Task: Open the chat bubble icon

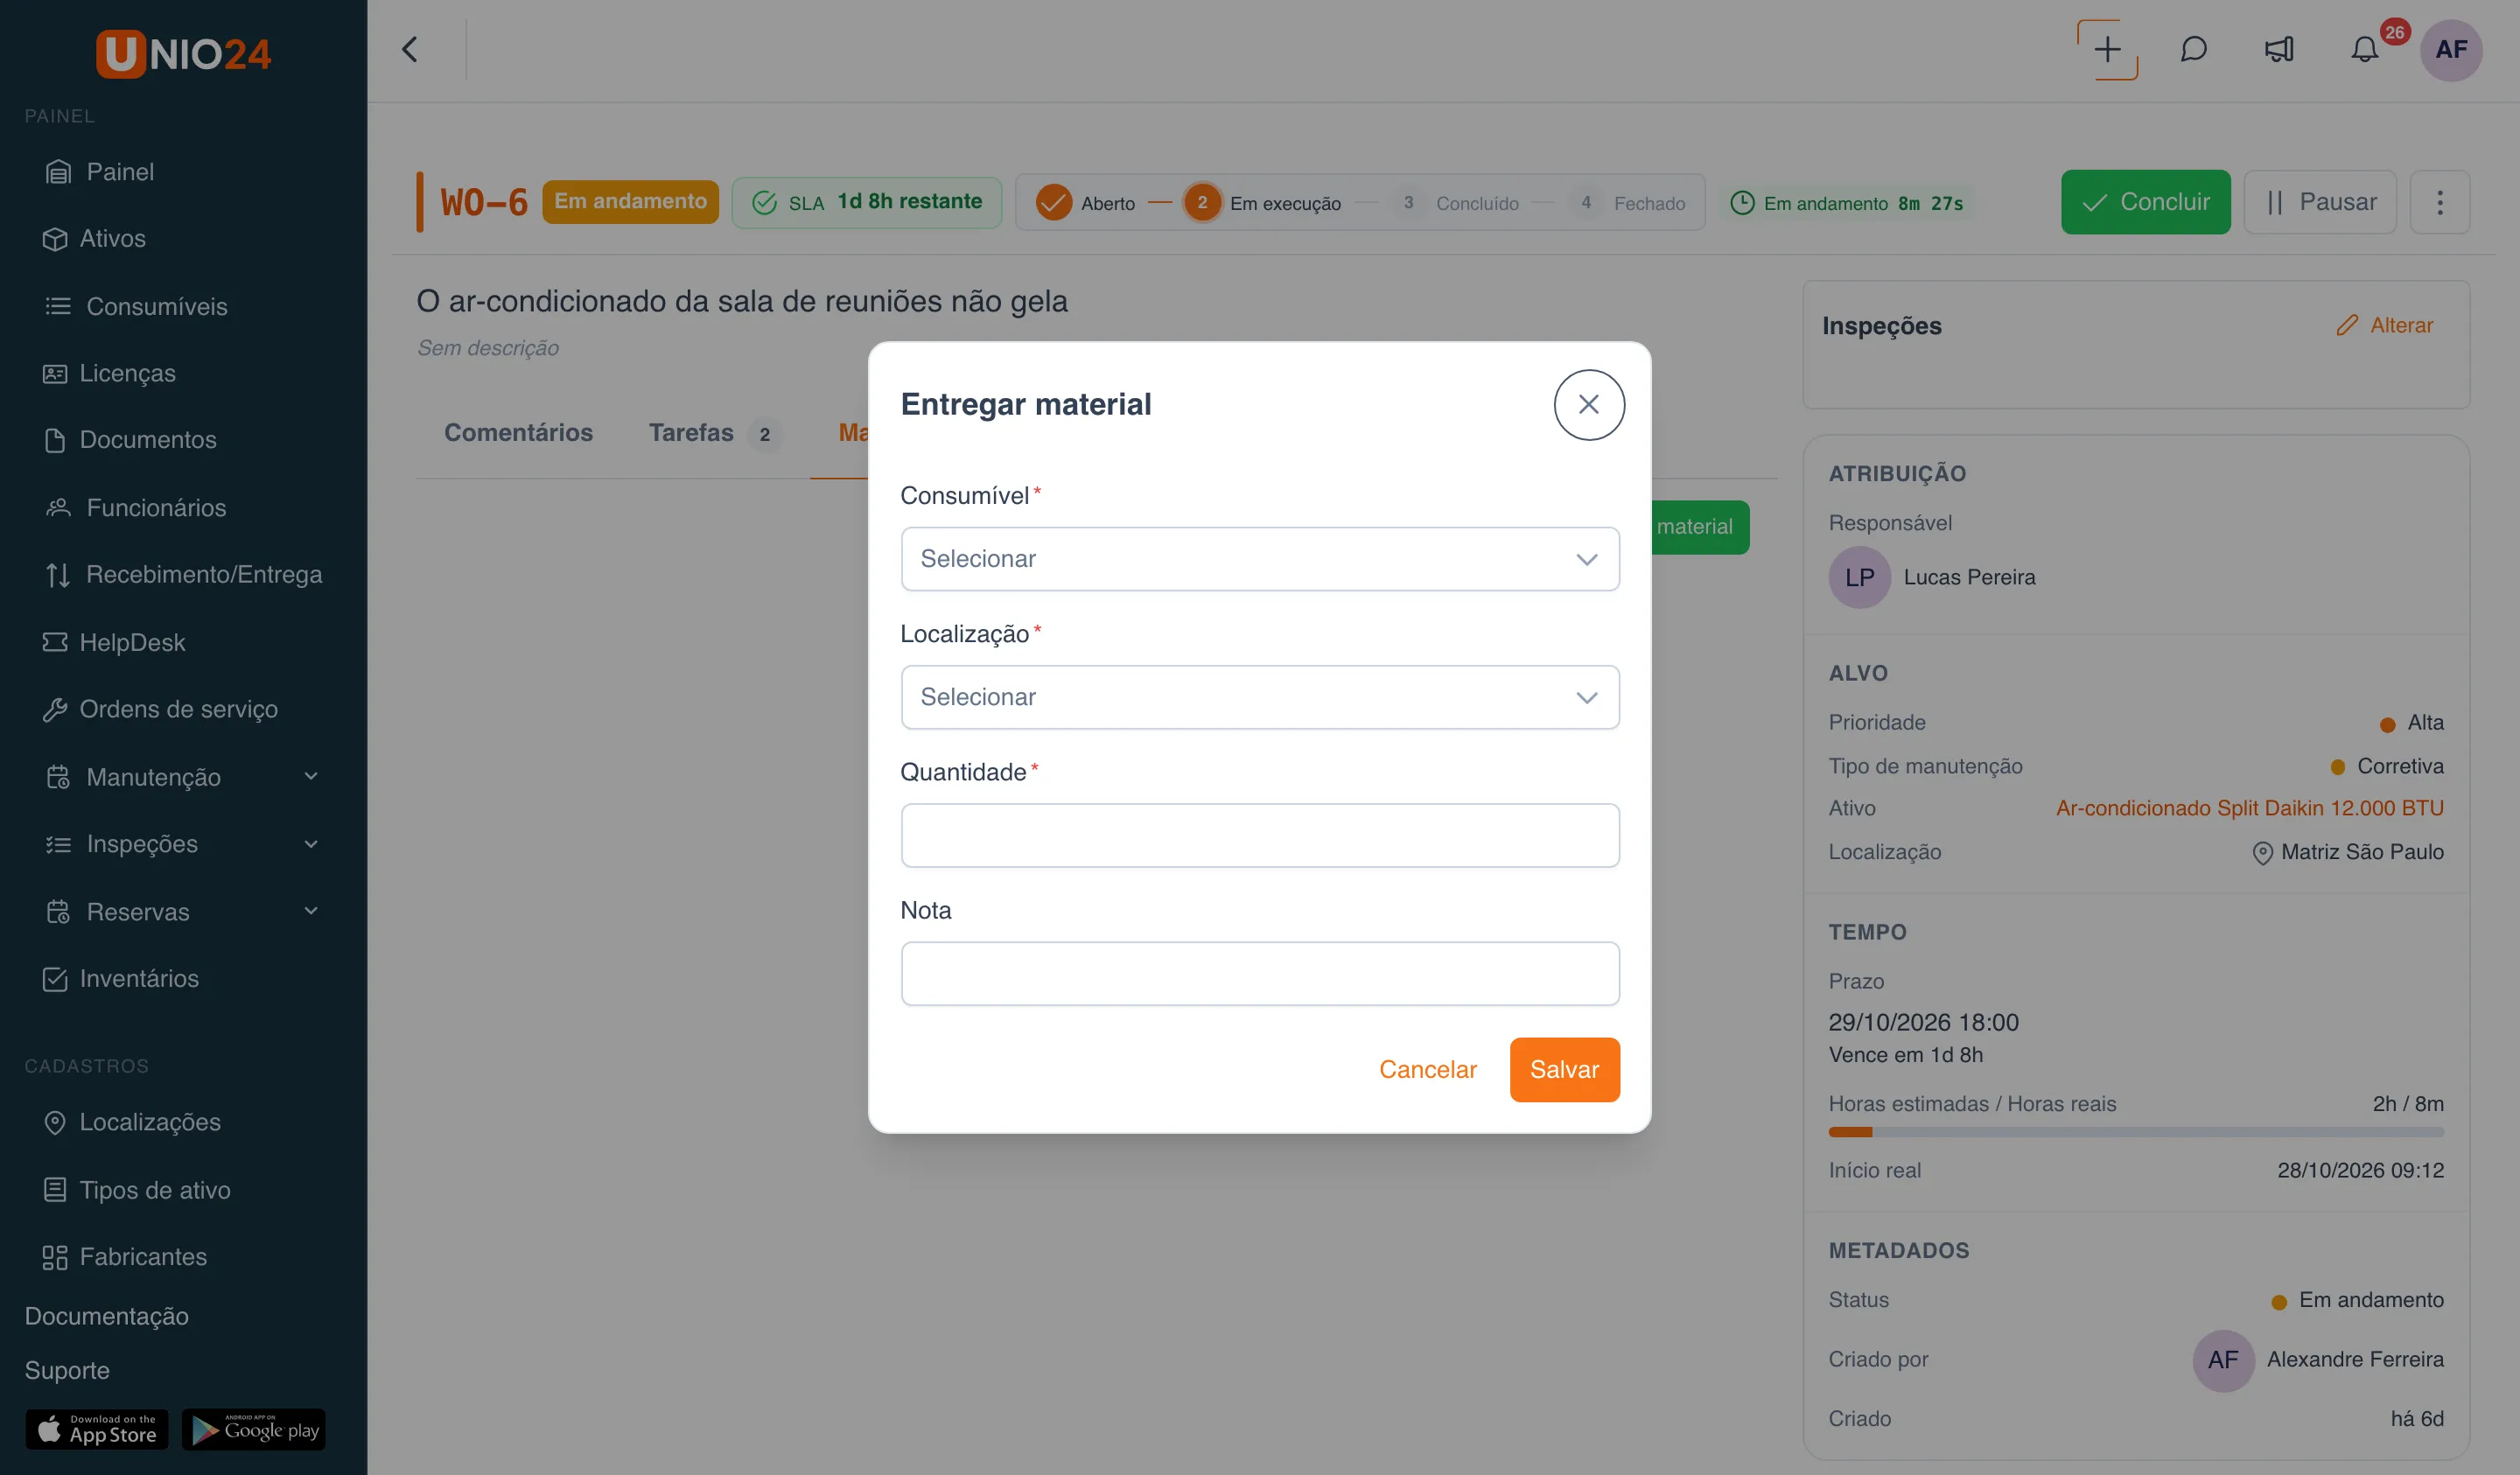Action: tap(2193, 49)
